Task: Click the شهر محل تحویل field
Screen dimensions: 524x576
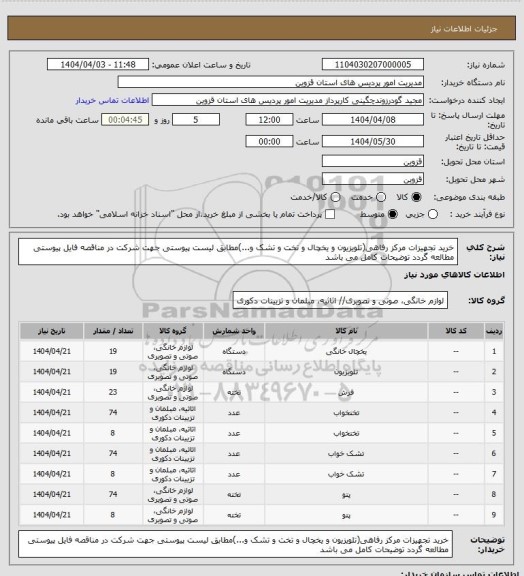Action: (x=373, y=179)
